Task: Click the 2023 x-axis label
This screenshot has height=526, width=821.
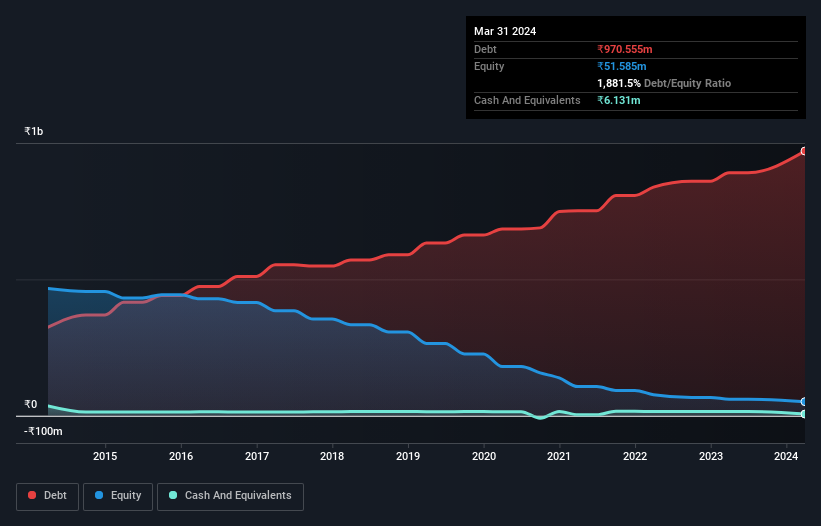Action: (x=711, y=456)
